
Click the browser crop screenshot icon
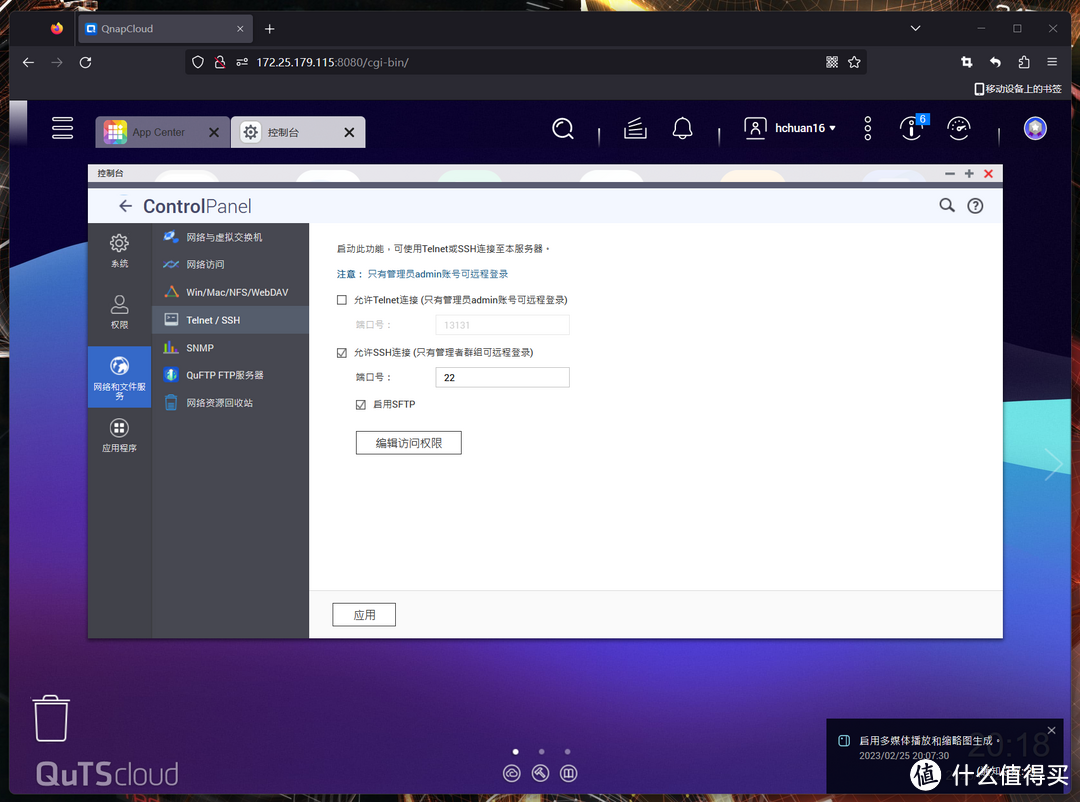click(966, 62)
